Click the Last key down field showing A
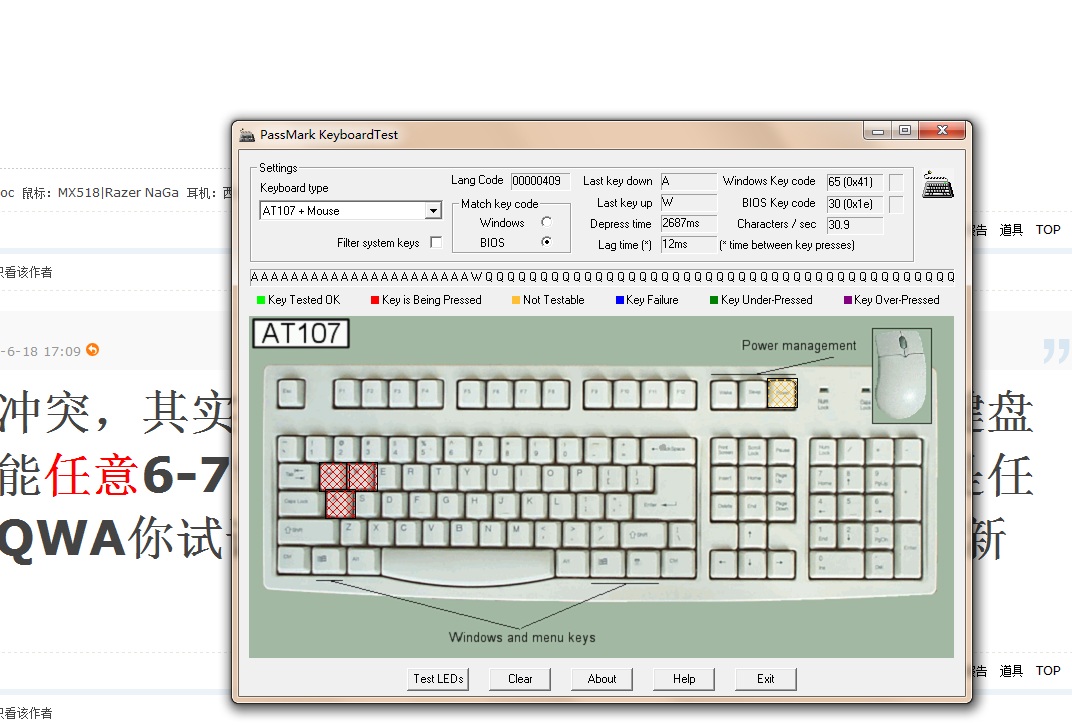 point(688,181)
